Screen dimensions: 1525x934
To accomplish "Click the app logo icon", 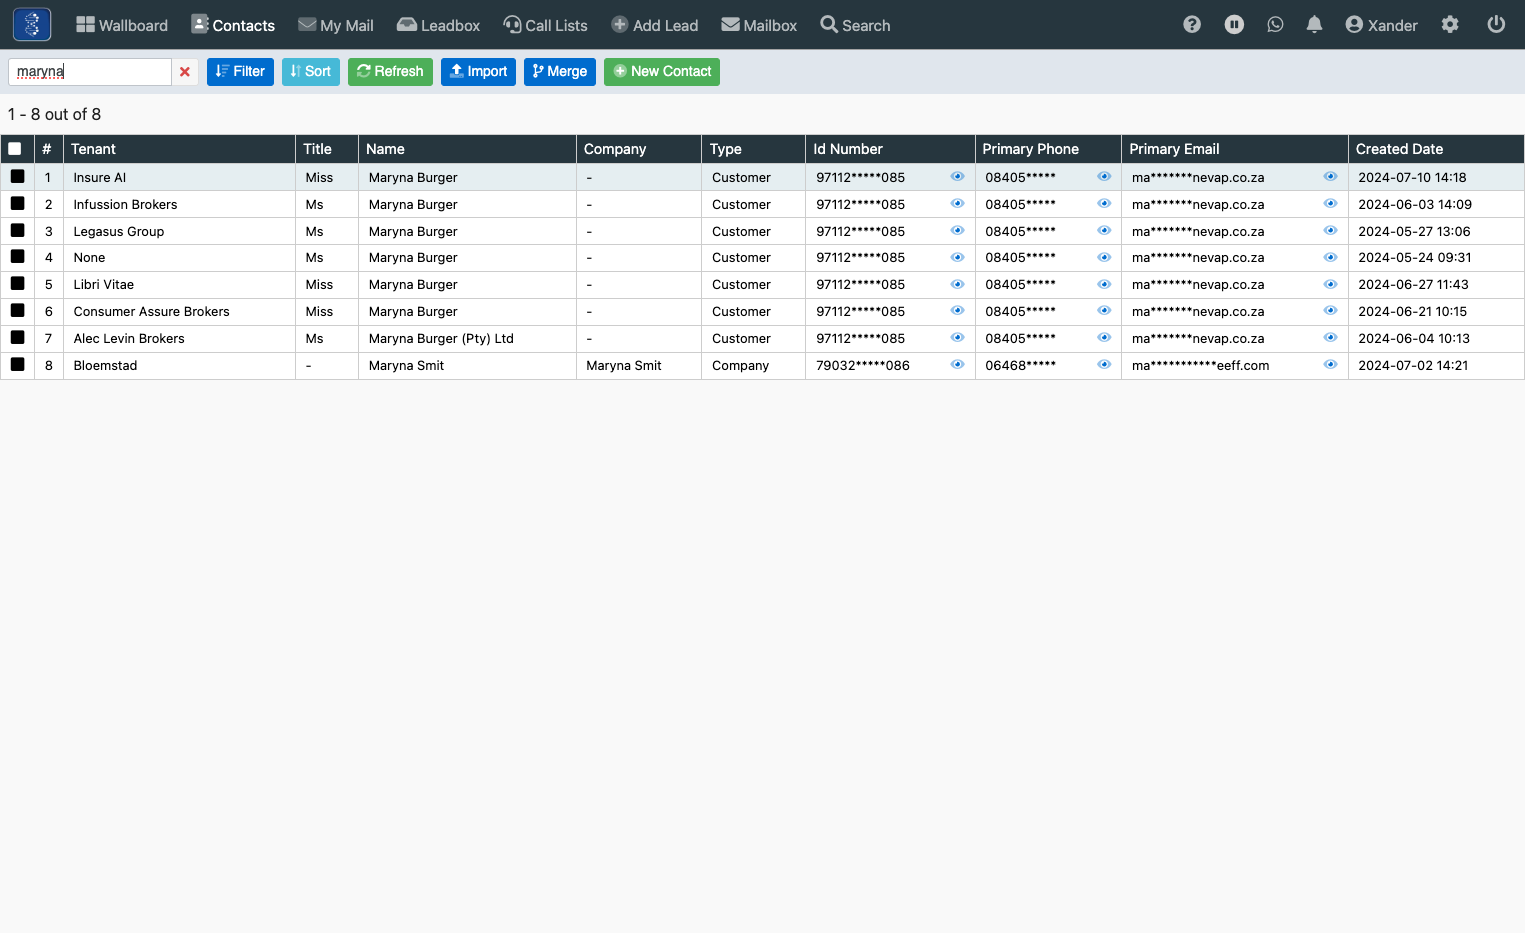I will coord(32,24).
